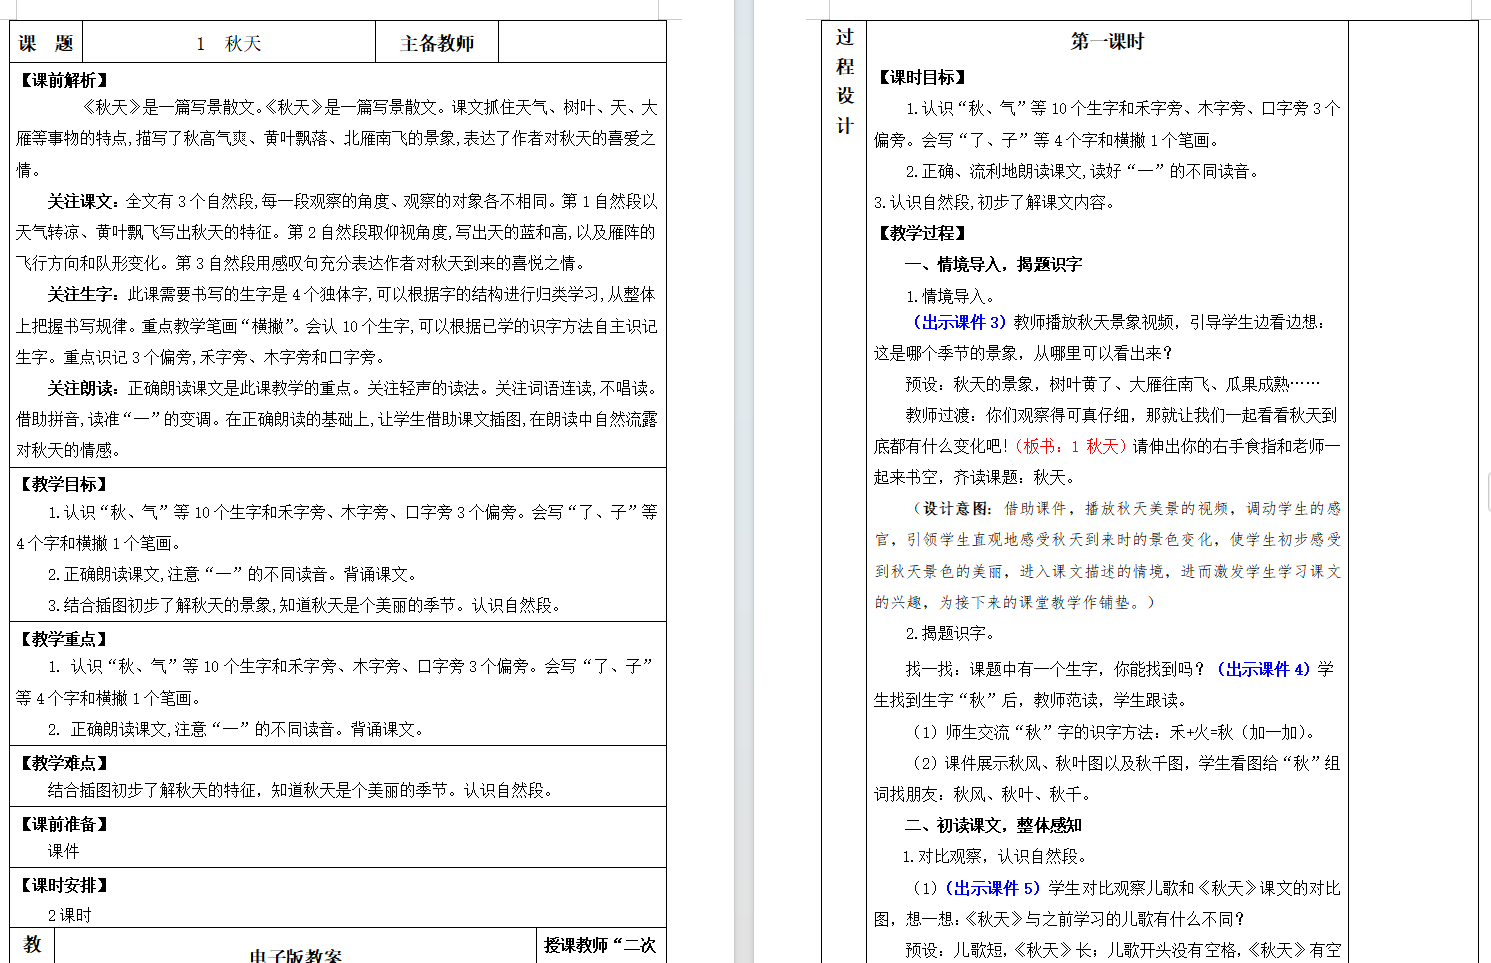Click the line "词找朋友:秋风、秋叶、秋千。"

[x=985, y=794]
